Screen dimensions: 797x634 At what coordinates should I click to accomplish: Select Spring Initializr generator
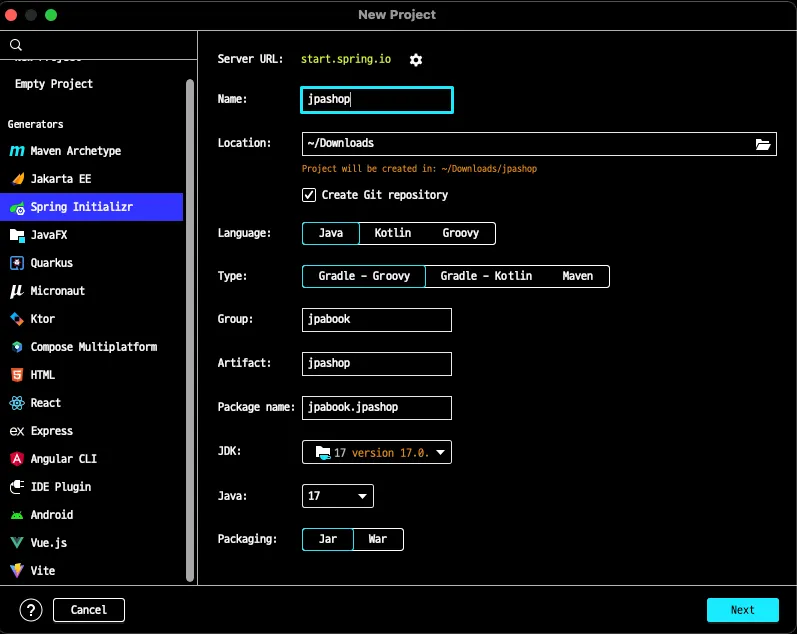[x=91, y=207]
